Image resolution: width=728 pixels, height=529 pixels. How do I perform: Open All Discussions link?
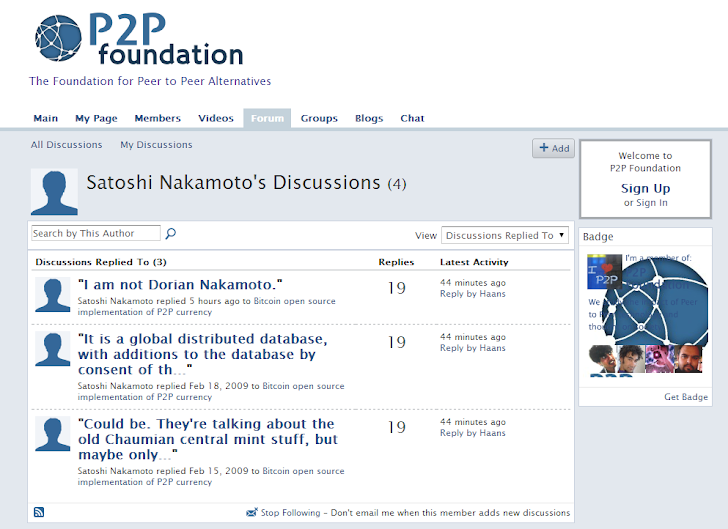pos(66,145)
